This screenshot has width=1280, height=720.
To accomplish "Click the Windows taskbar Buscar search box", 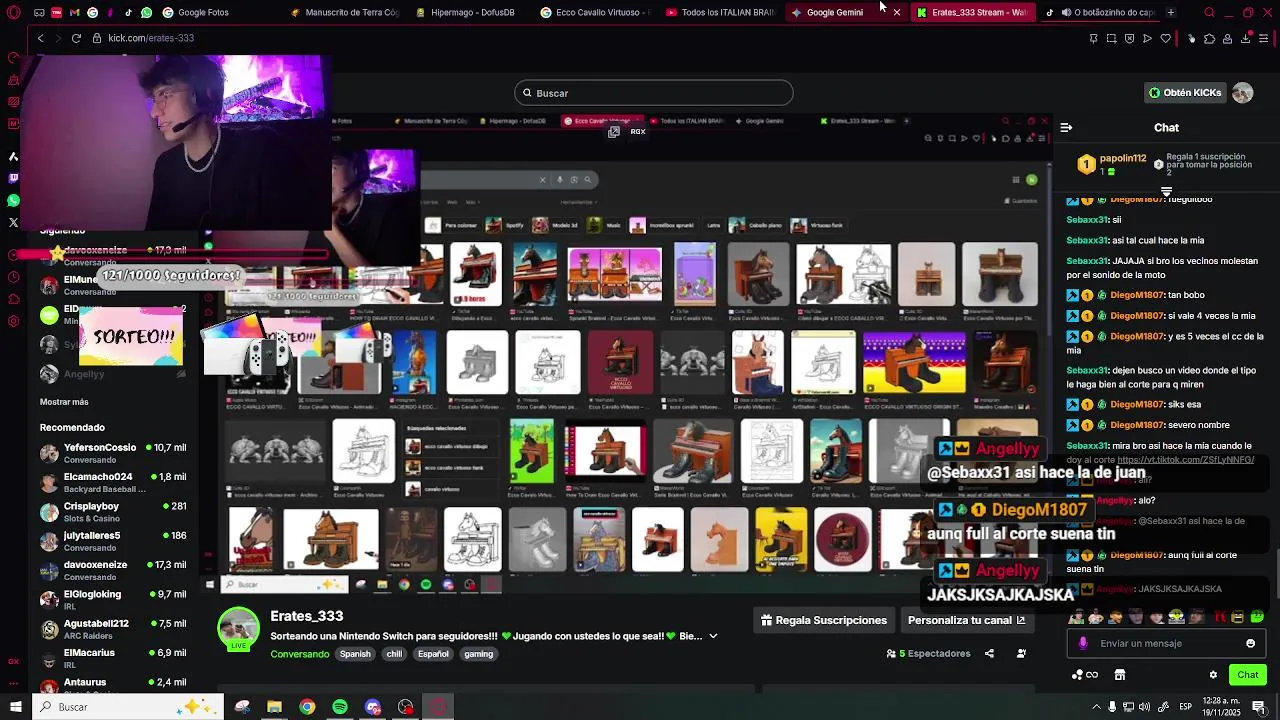I will pos(130,707).
